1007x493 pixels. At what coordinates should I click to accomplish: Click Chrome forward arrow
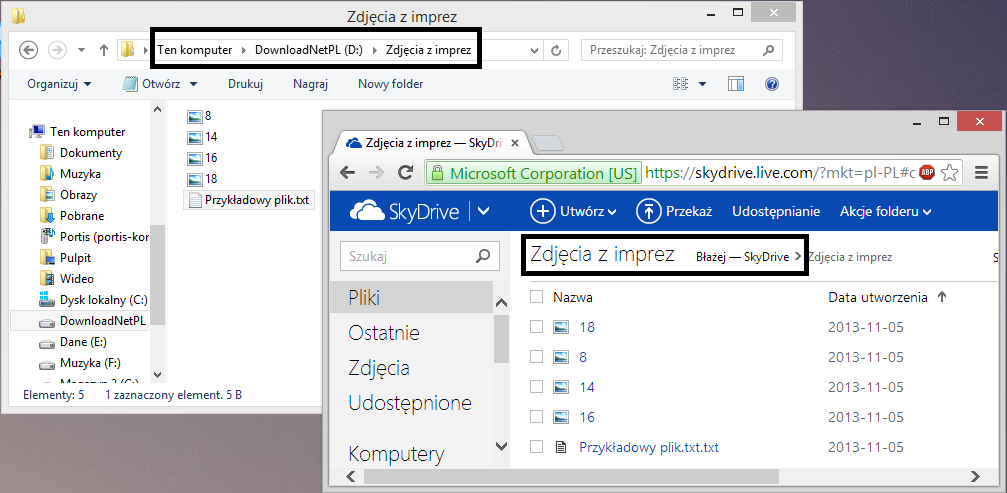click(377, 173)
